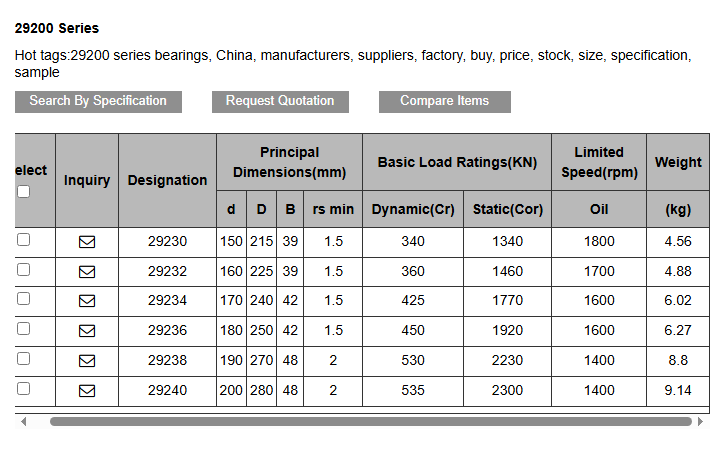The image size is (727, 453).
Task: Tick the checkbox in the 29232 row
Action: point(24,269)
